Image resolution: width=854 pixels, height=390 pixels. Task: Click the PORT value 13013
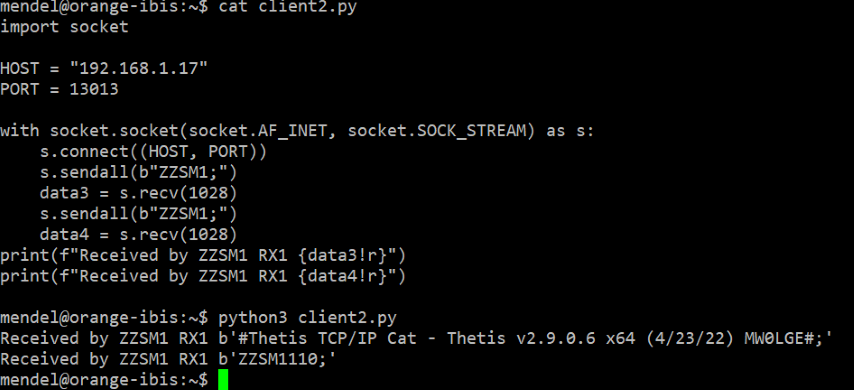[94, 89]
